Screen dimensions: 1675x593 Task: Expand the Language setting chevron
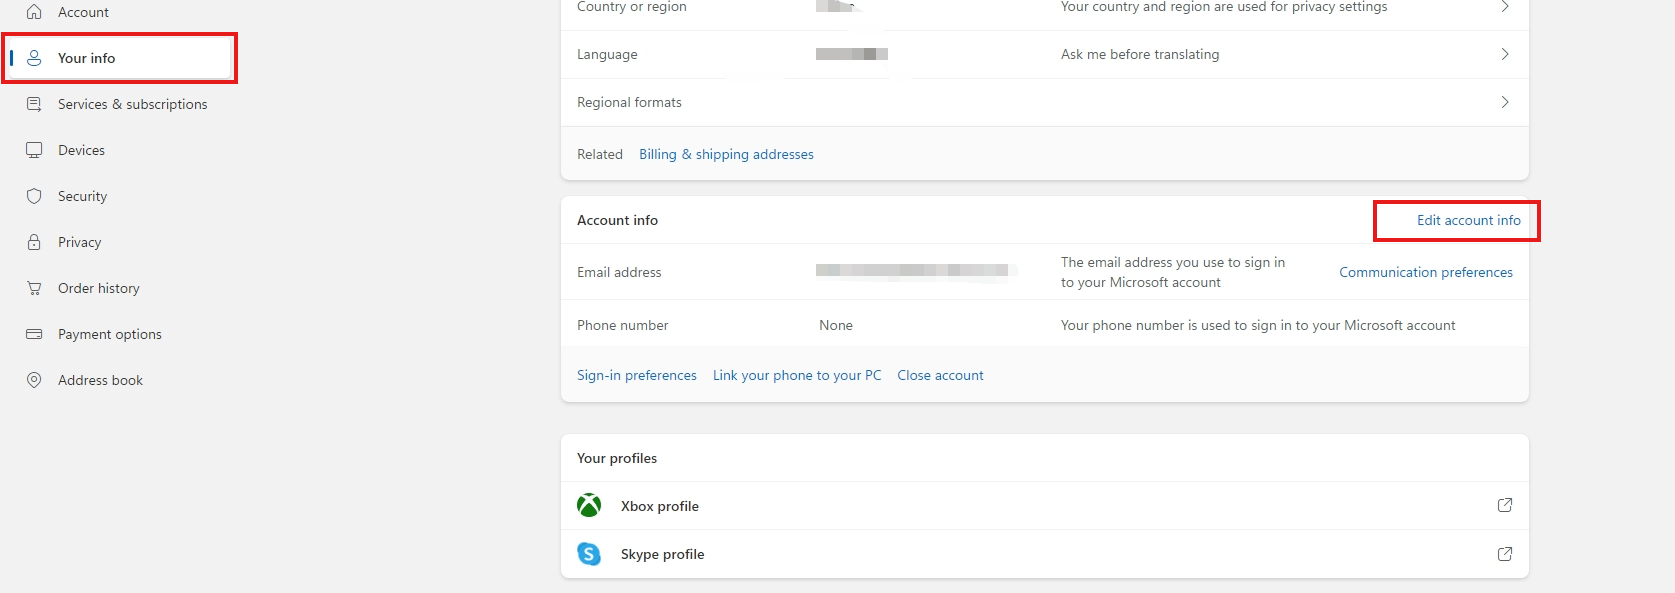click(1504, 54)
